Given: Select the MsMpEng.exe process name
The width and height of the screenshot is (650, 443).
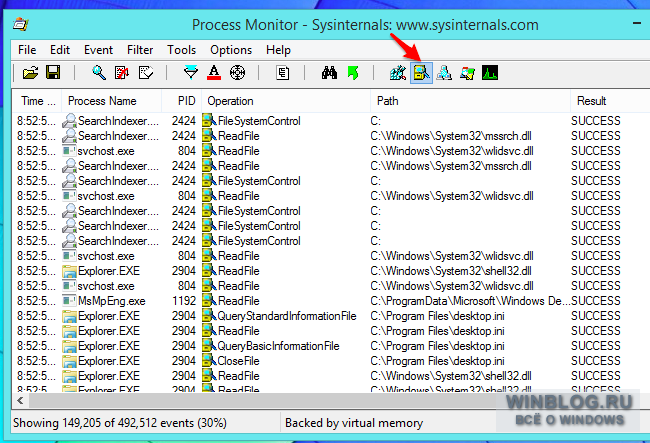Looking at the screenshot, I should [112, 301].
